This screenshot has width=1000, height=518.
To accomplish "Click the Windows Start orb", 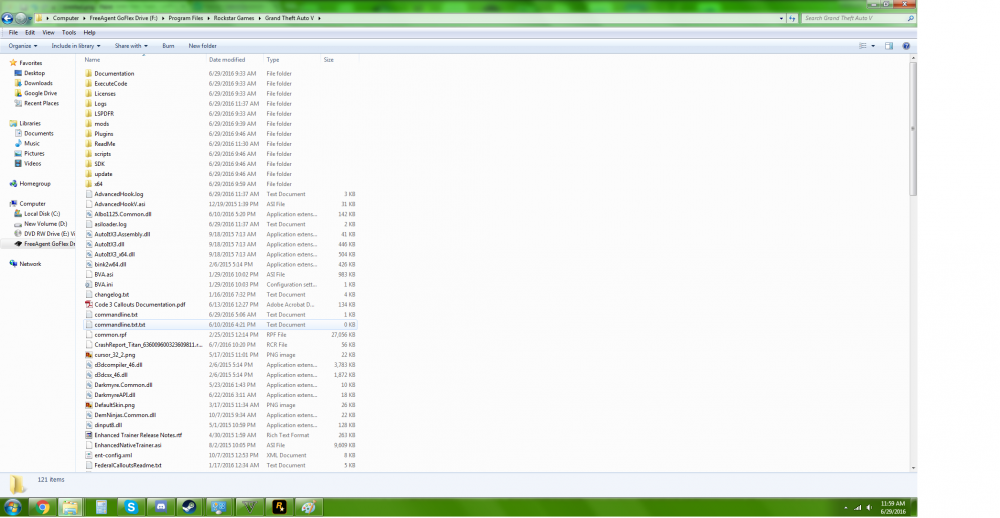I will 12,507.
